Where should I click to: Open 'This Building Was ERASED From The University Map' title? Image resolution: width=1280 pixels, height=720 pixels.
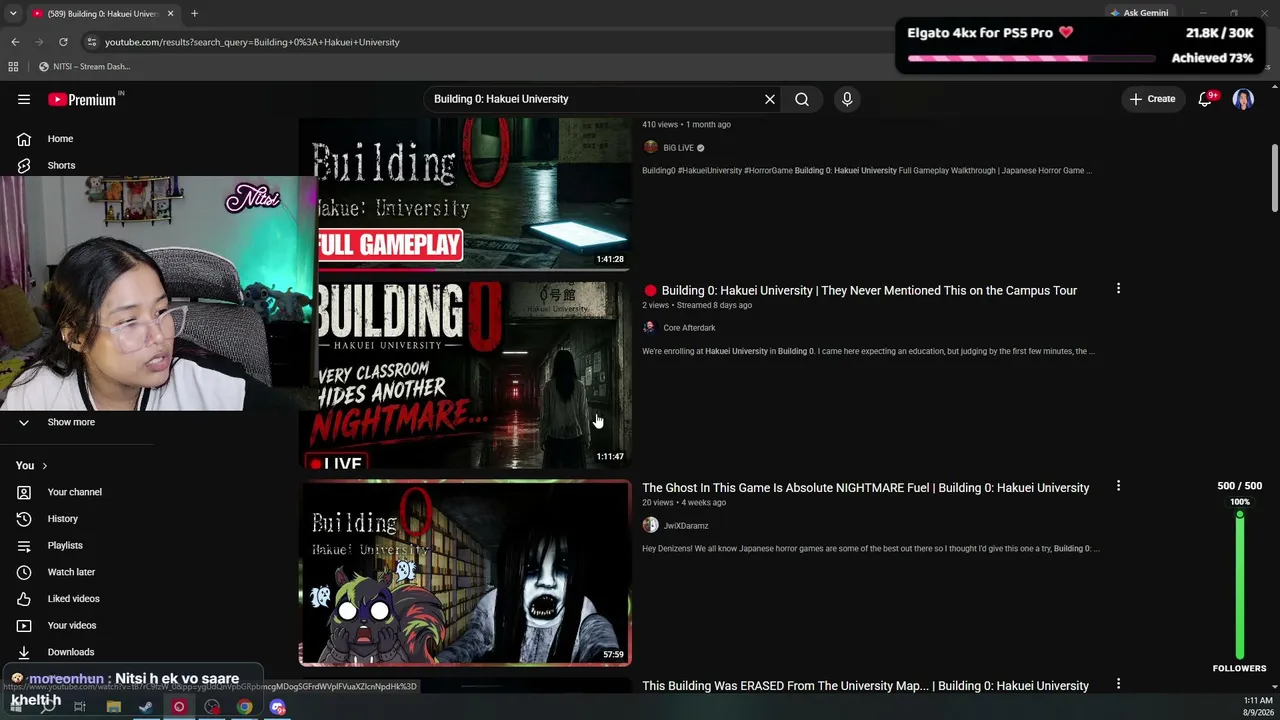click(866, 686)
